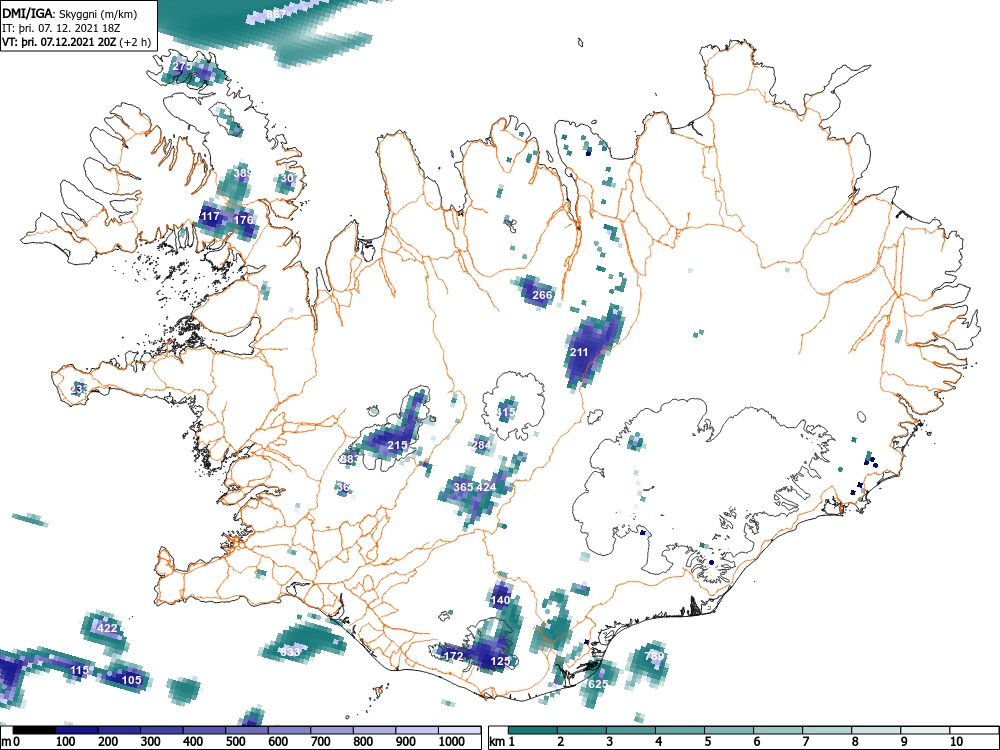Viewport: 1000px width, 750px height.
Task: Click the 266 visibility label
Action: point(542,295)
